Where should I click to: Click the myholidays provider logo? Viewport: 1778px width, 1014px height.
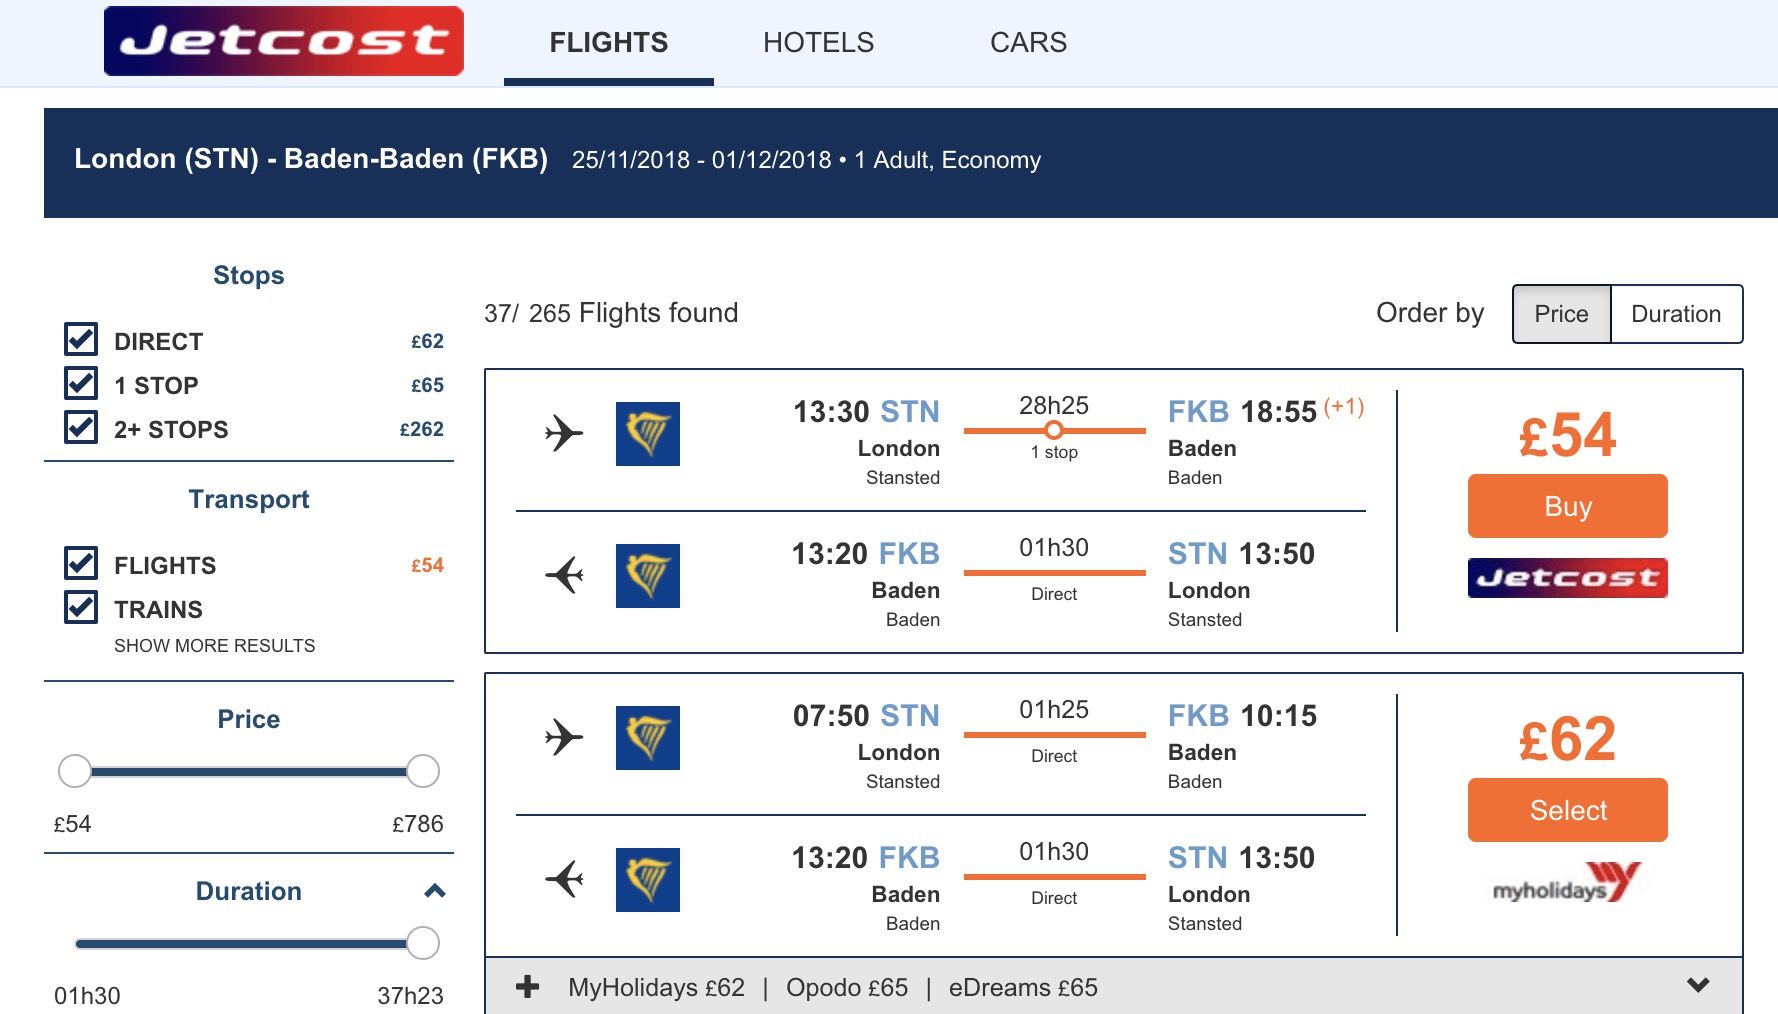1567,883
